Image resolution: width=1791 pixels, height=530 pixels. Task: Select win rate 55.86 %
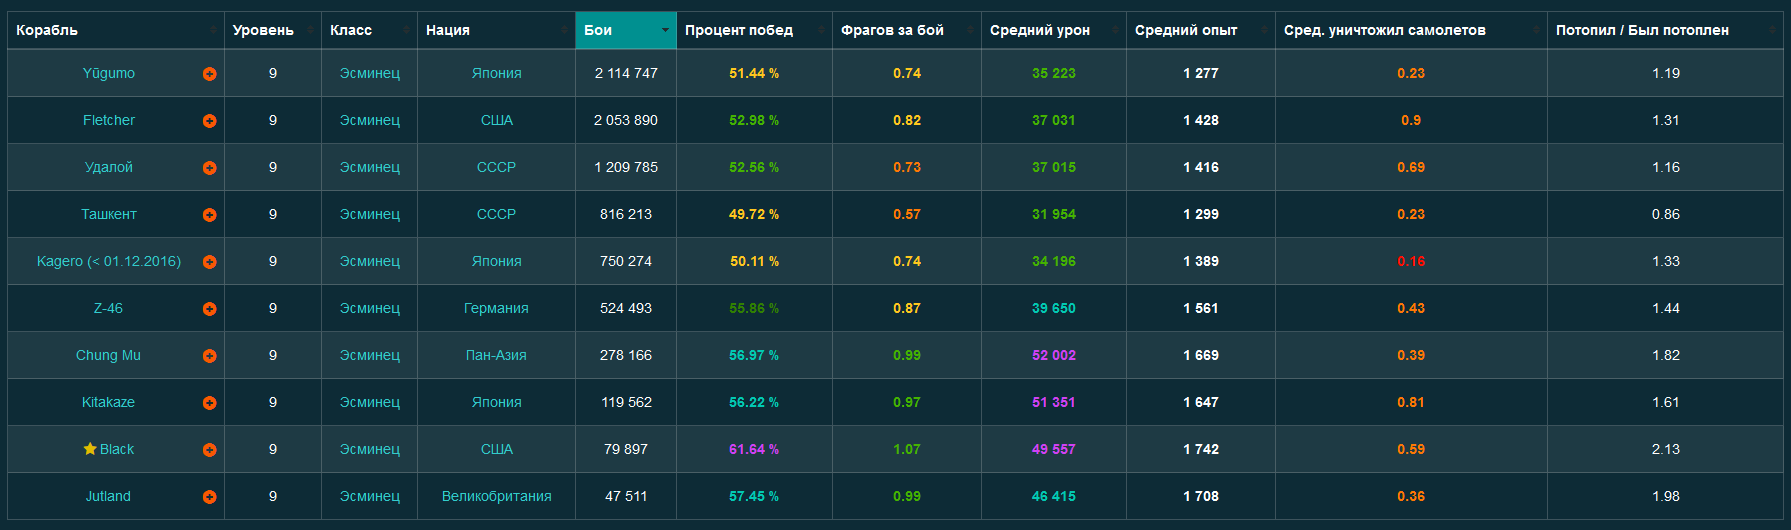pos(754,308)
